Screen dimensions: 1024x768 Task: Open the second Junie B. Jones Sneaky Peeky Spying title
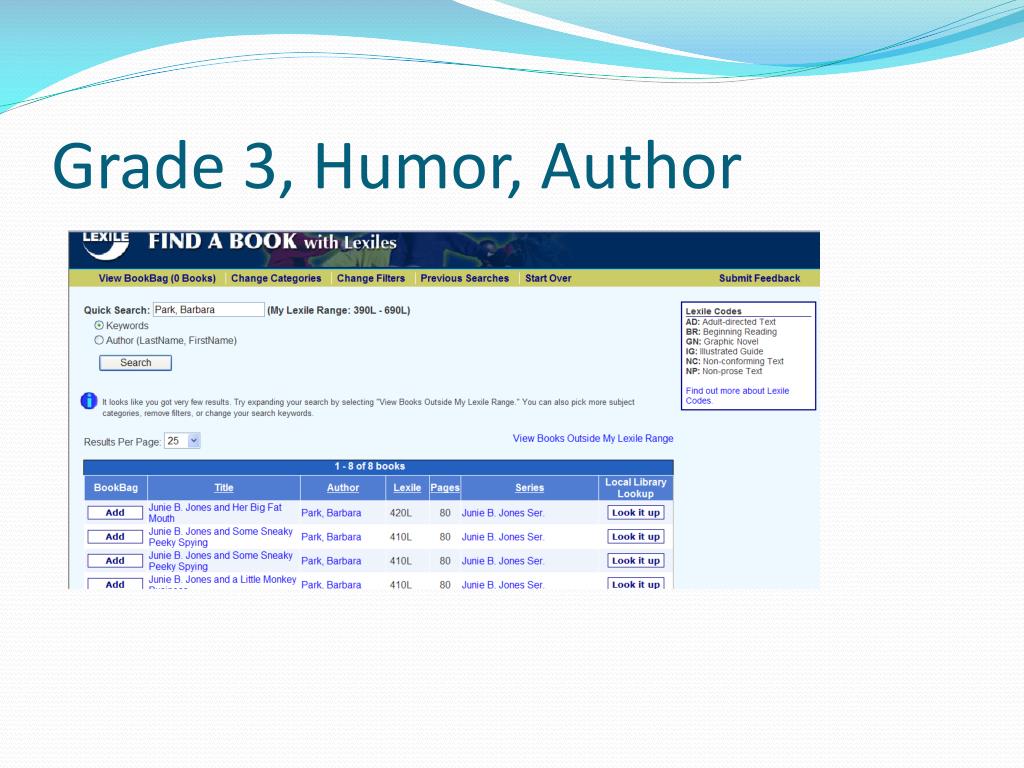pos(220,561)
